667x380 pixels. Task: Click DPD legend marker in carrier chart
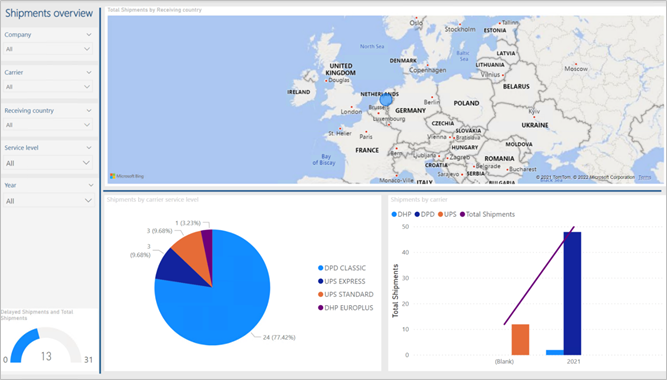pos(417,214)
